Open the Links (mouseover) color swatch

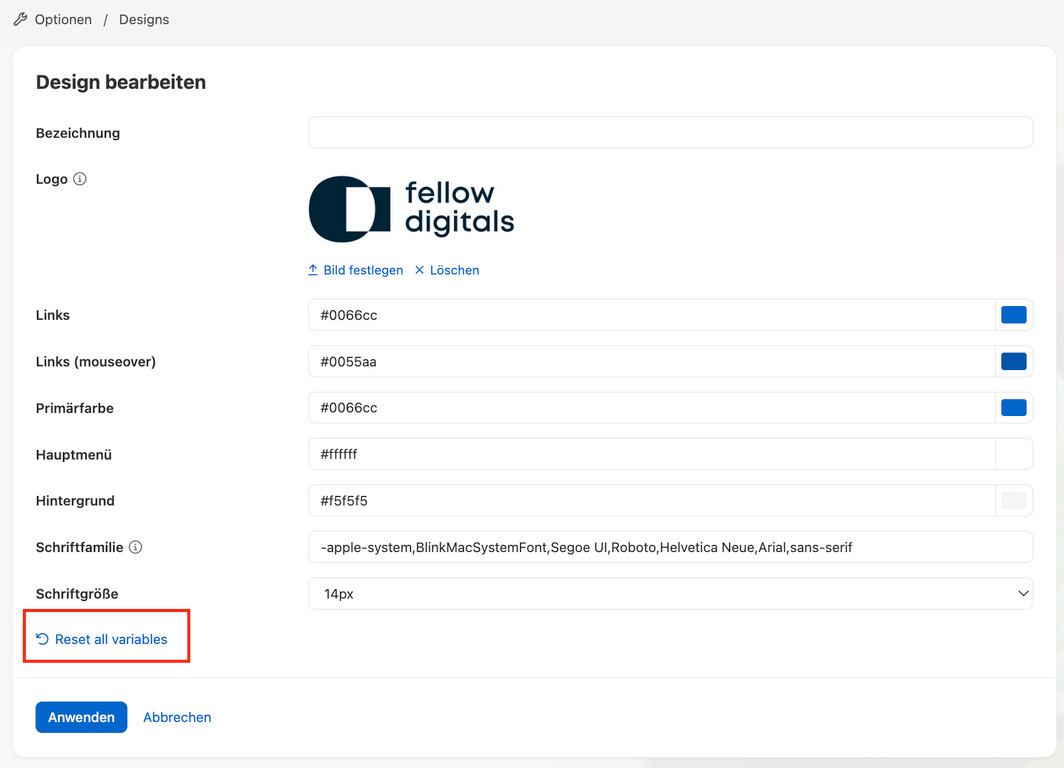click(x=1014, y=361)
